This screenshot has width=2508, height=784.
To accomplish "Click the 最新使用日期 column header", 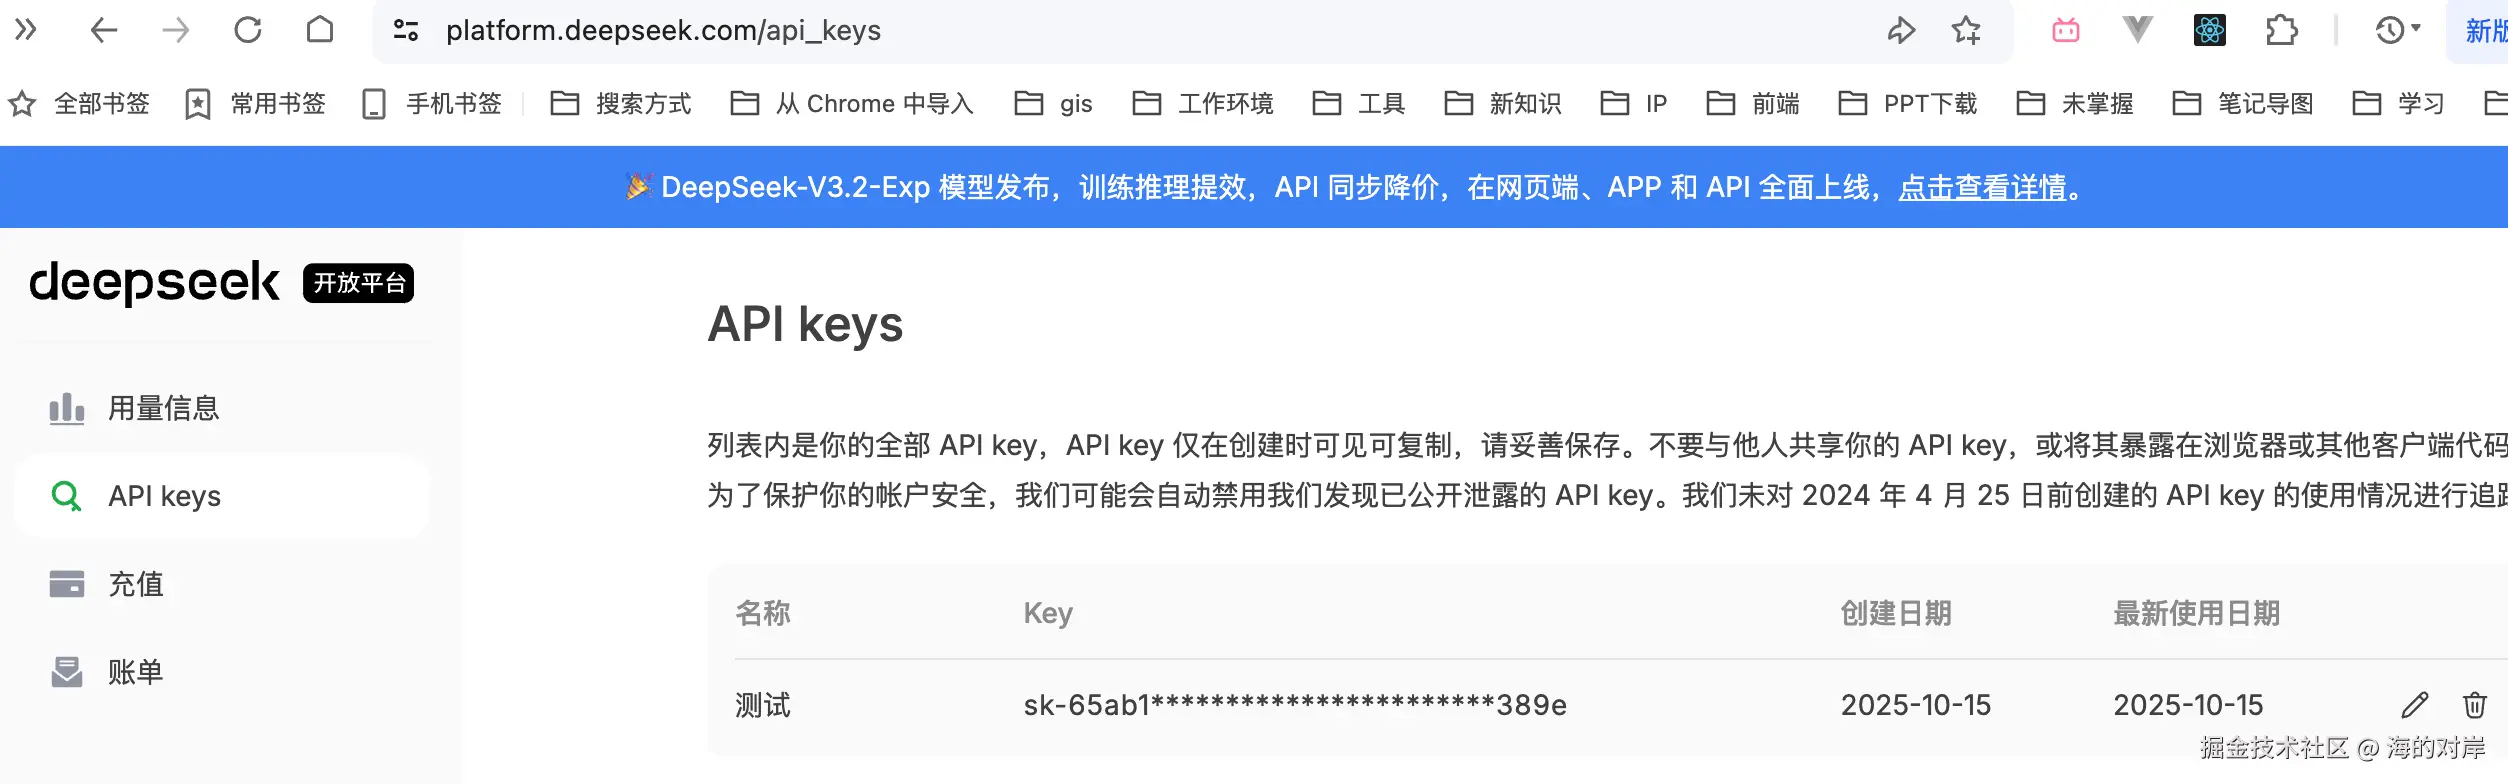I will coord(2196,613).
